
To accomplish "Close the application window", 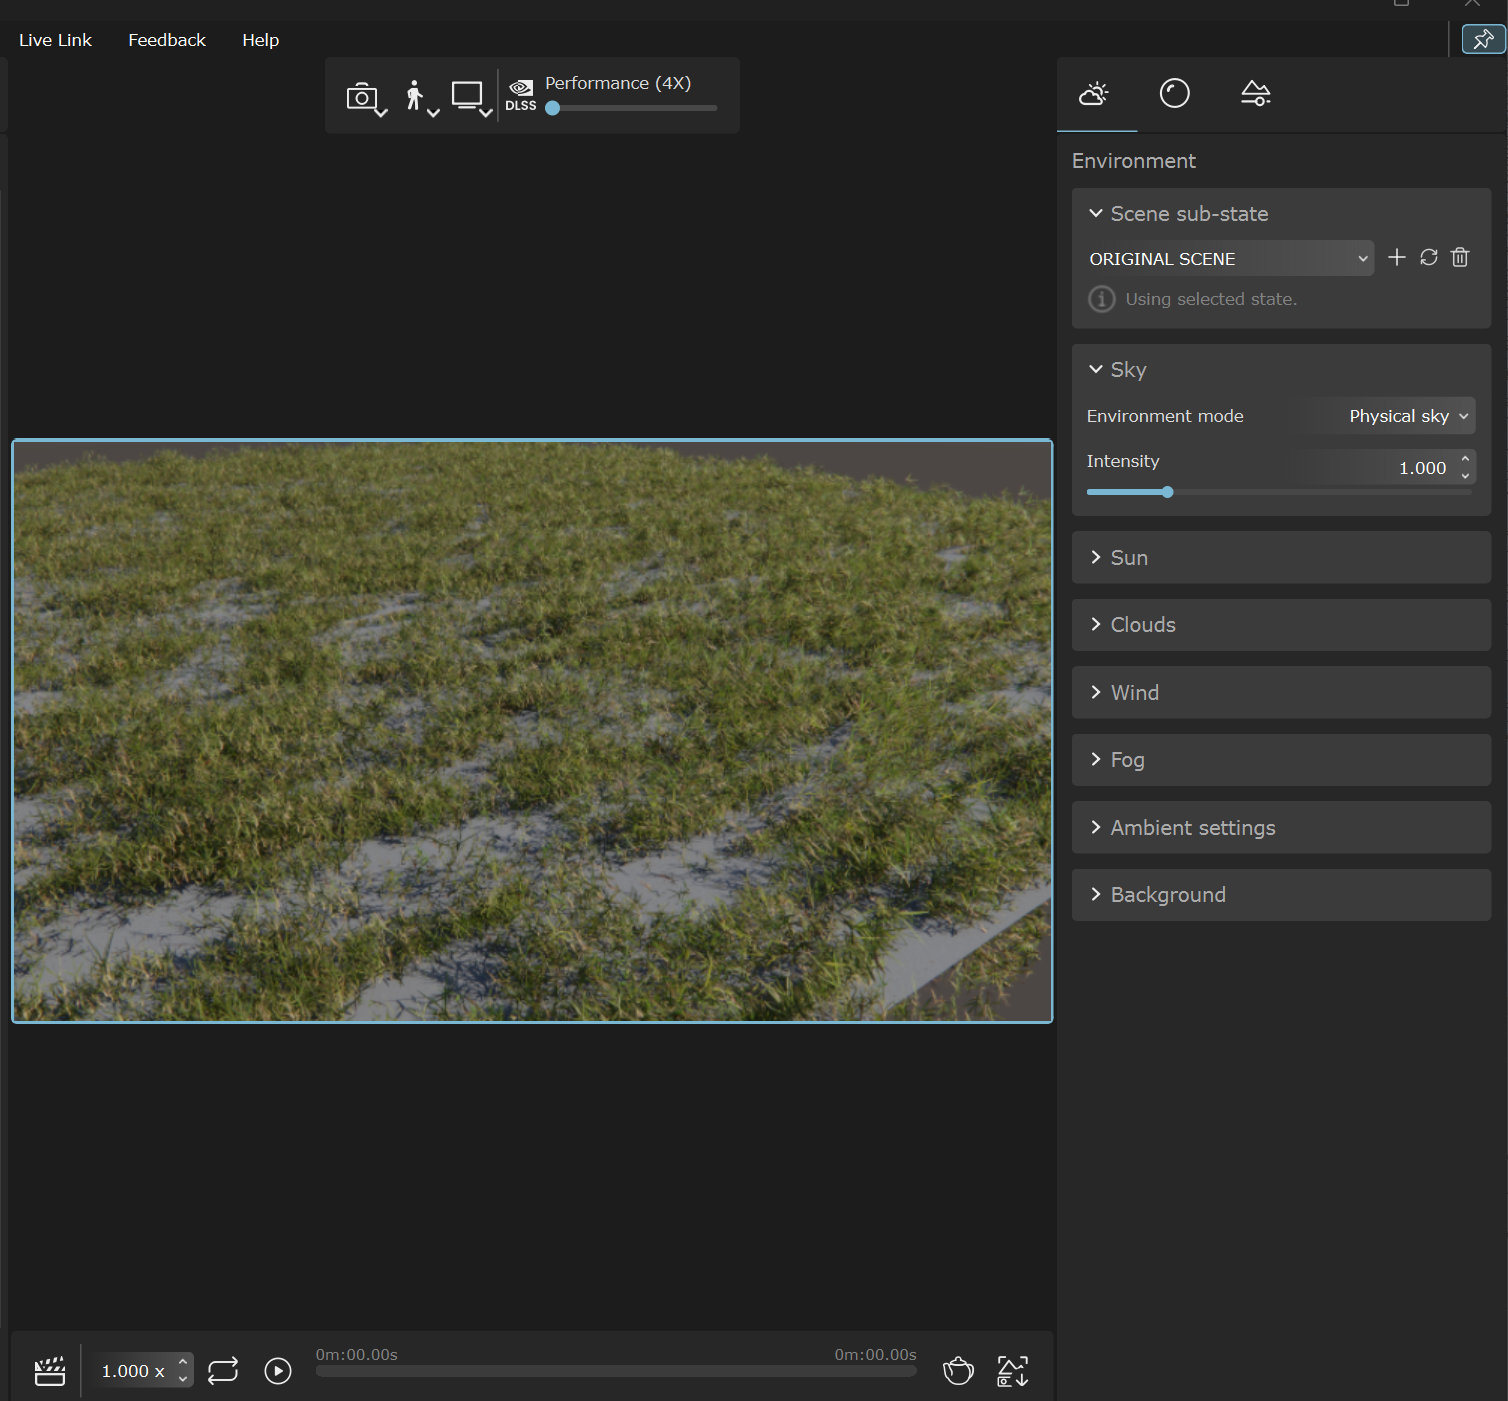I will click(1472, 3).
